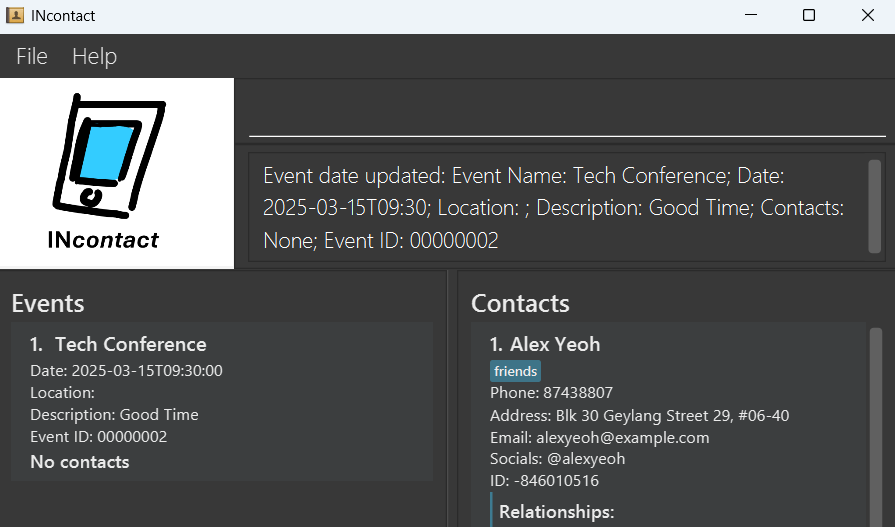The height and width of the screenshot is (527, 895).
Task: Click the command input field
Action: pos(567,114)
